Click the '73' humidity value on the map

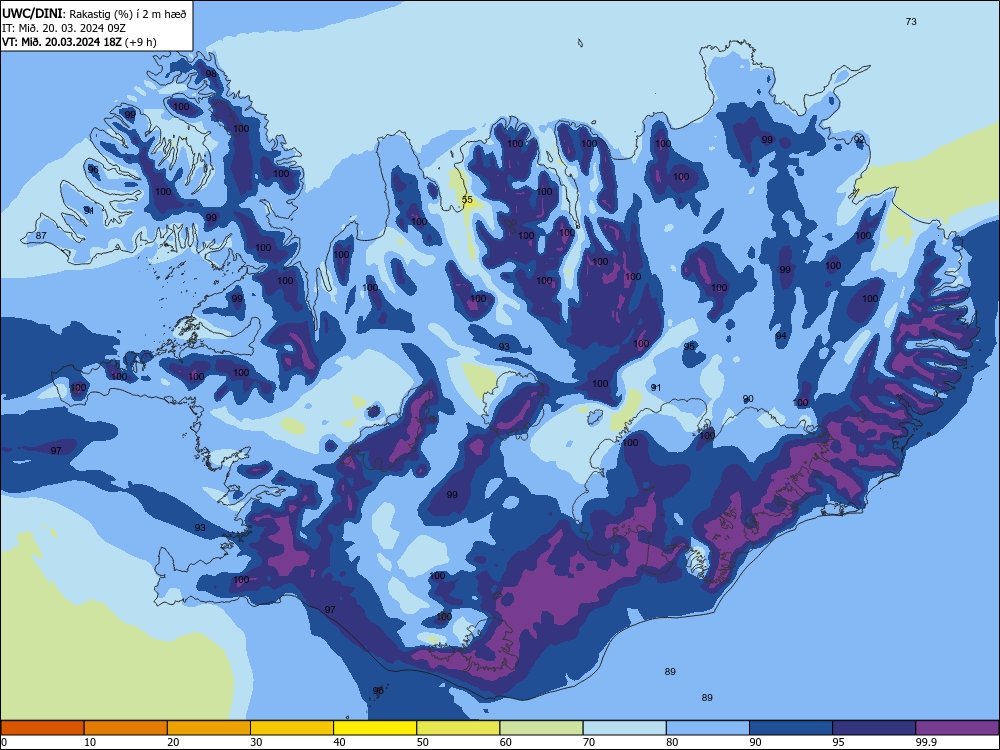click(911, 22)
